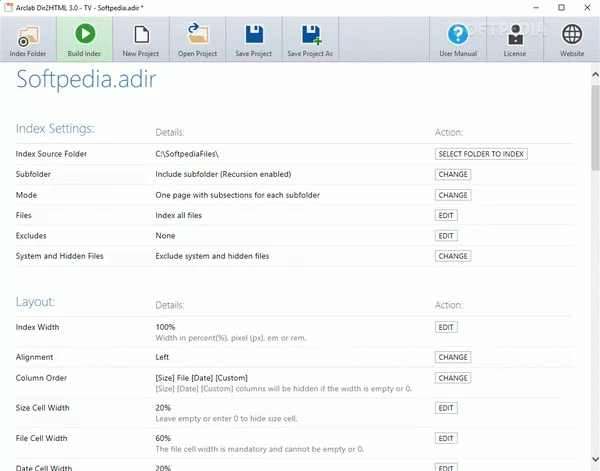
Task: Open Project using the folder icon
Action: (197, 38)
